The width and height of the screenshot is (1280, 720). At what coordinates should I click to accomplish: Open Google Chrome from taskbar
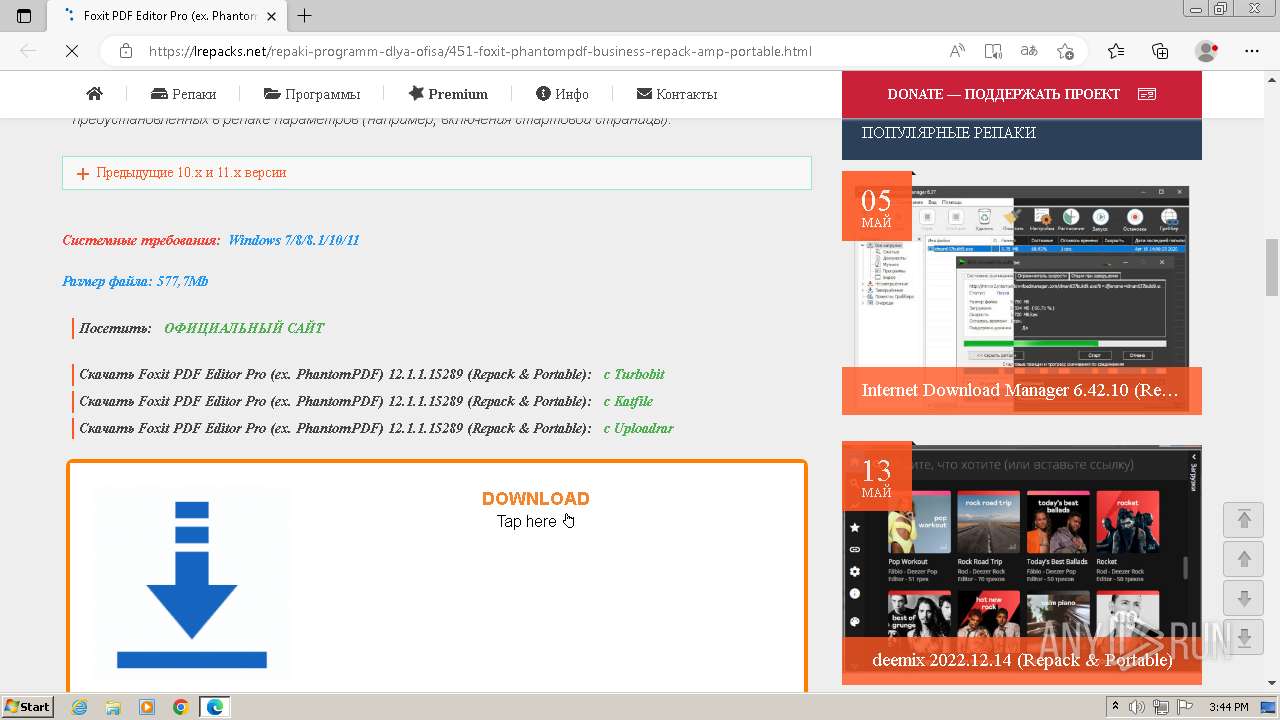[x=180, y=707]
